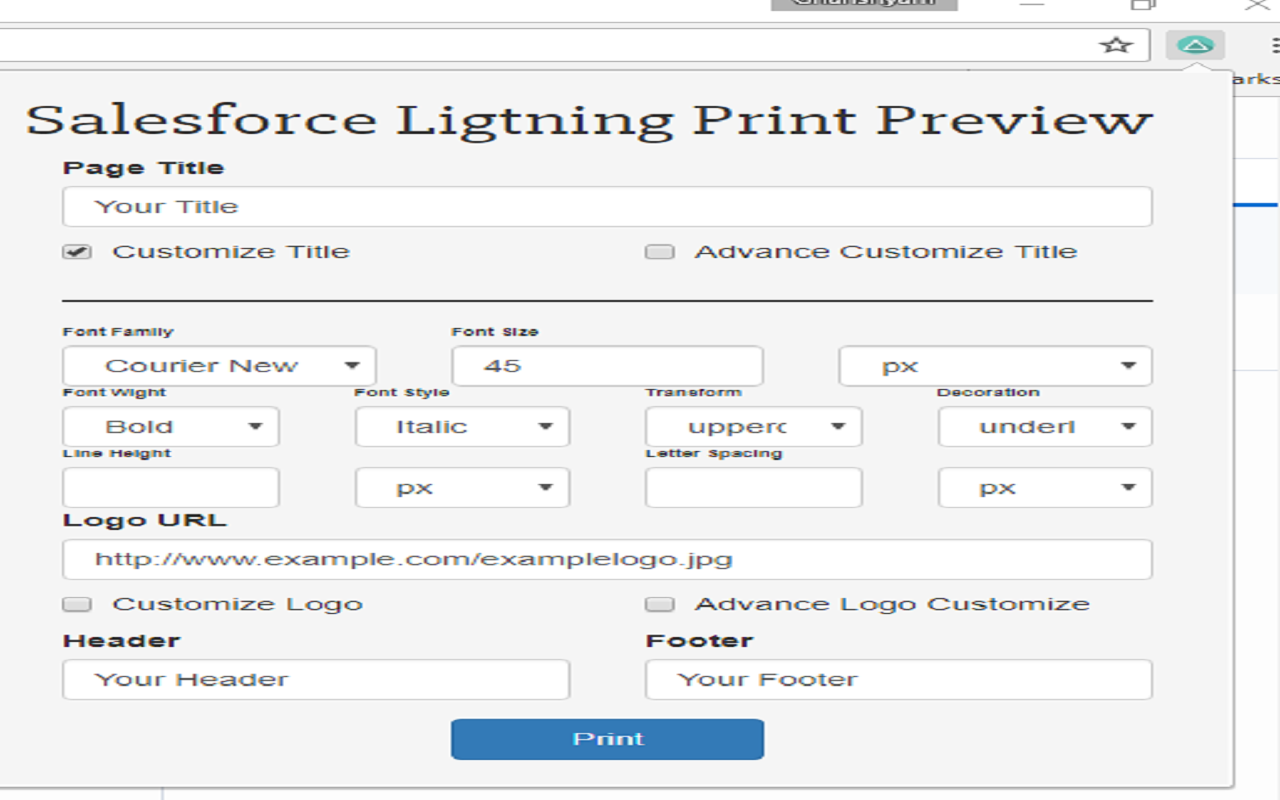Screen dimensions: 1280x800
Task: Uncheck the Customize Title checkbox
Action: (77, 252)
